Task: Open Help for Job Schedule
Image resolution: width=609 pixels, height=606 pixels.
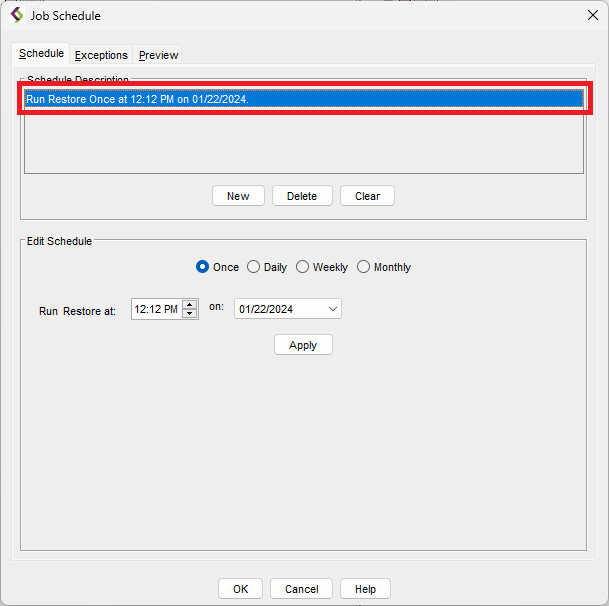Action: click(365, 589)
